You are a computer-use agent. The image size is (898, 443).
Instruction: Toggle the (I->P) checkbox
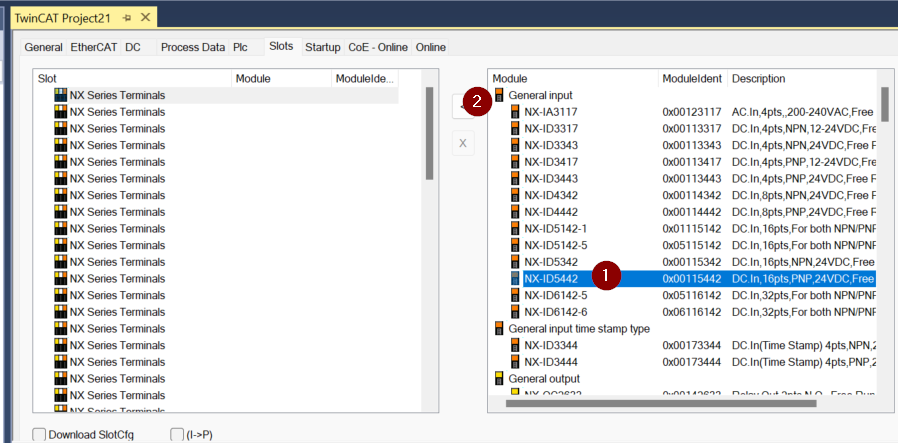pos(176,434)
